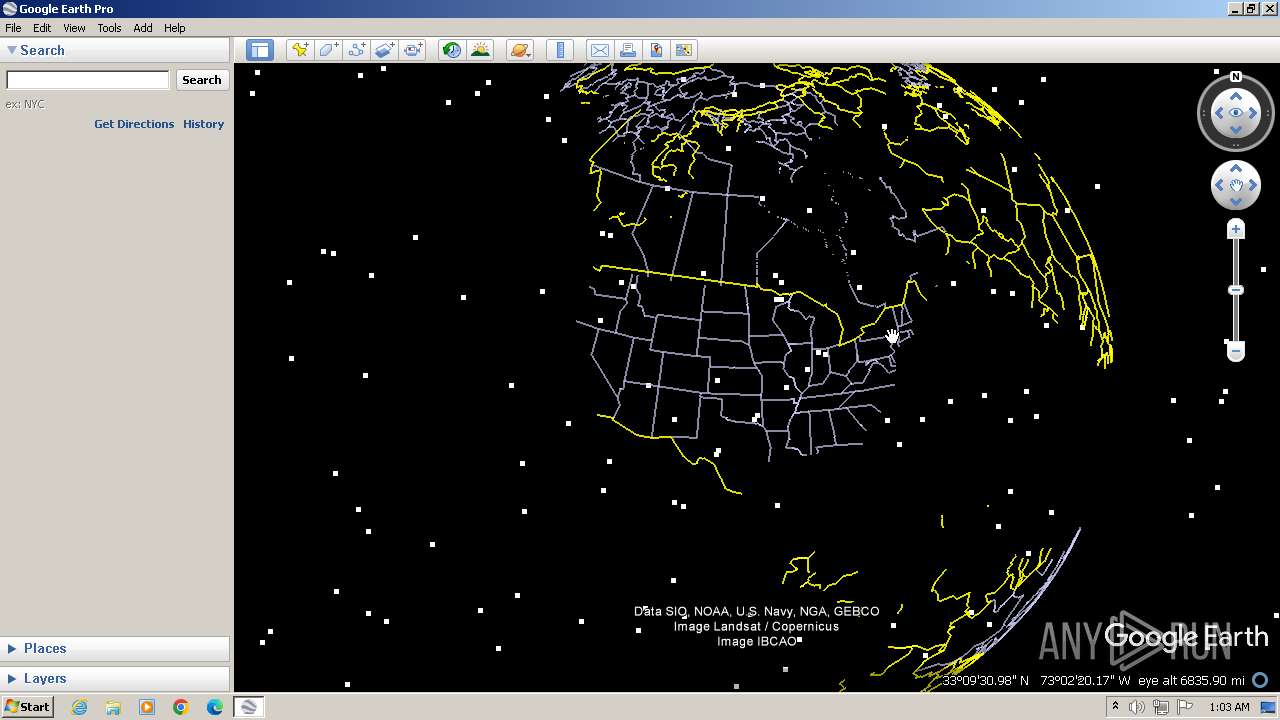Viewport: 1280px width, 720px height.
Task: Click the look-up arrow on the eye joystick
Action: (x=1236, y=96)
